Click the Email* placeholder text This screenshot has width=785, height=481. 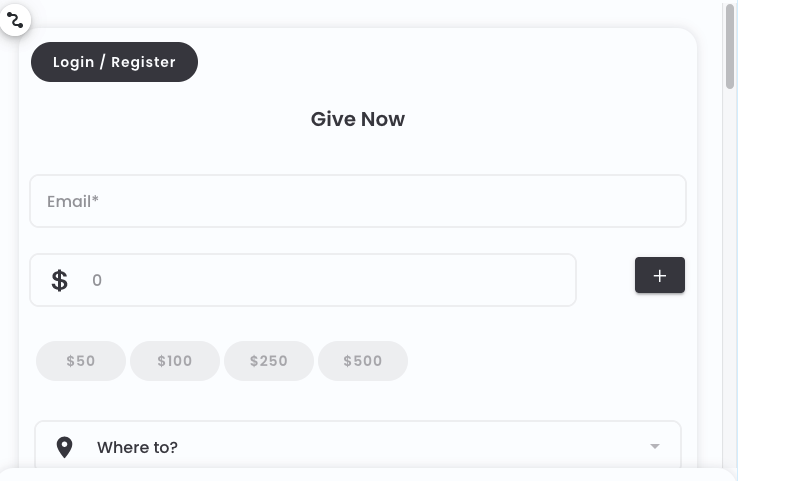point(73,202)
